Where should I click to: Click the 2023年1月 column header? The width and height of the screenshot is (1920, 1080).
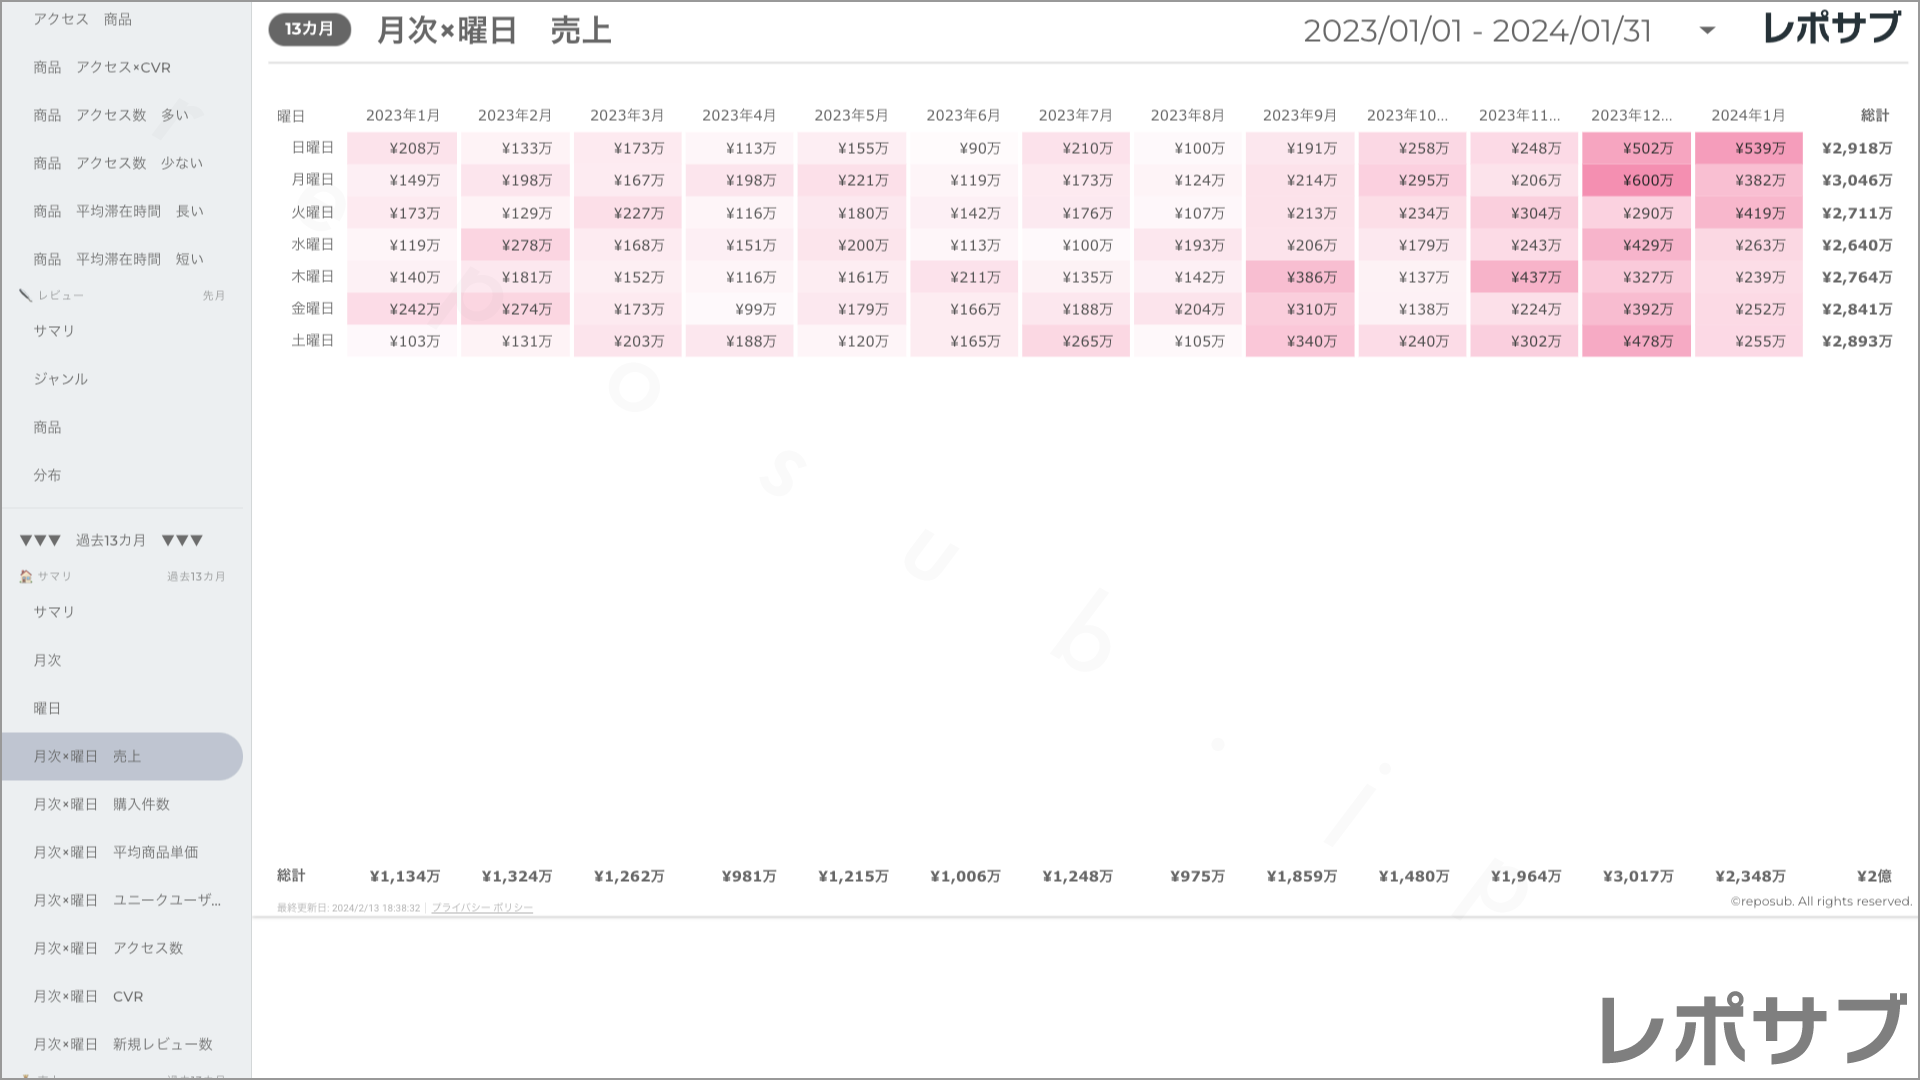[x=402, y=115]
